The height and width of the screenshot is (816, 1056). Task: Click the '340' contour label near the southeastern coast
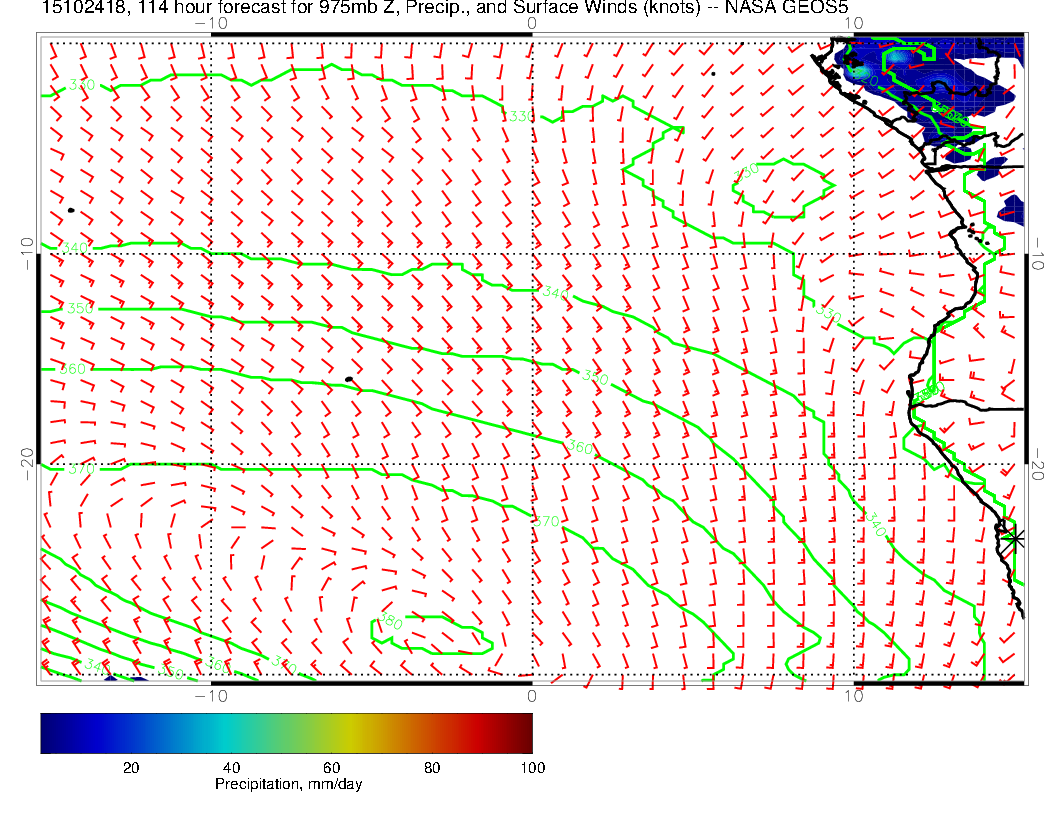click(x=874, y=524)
